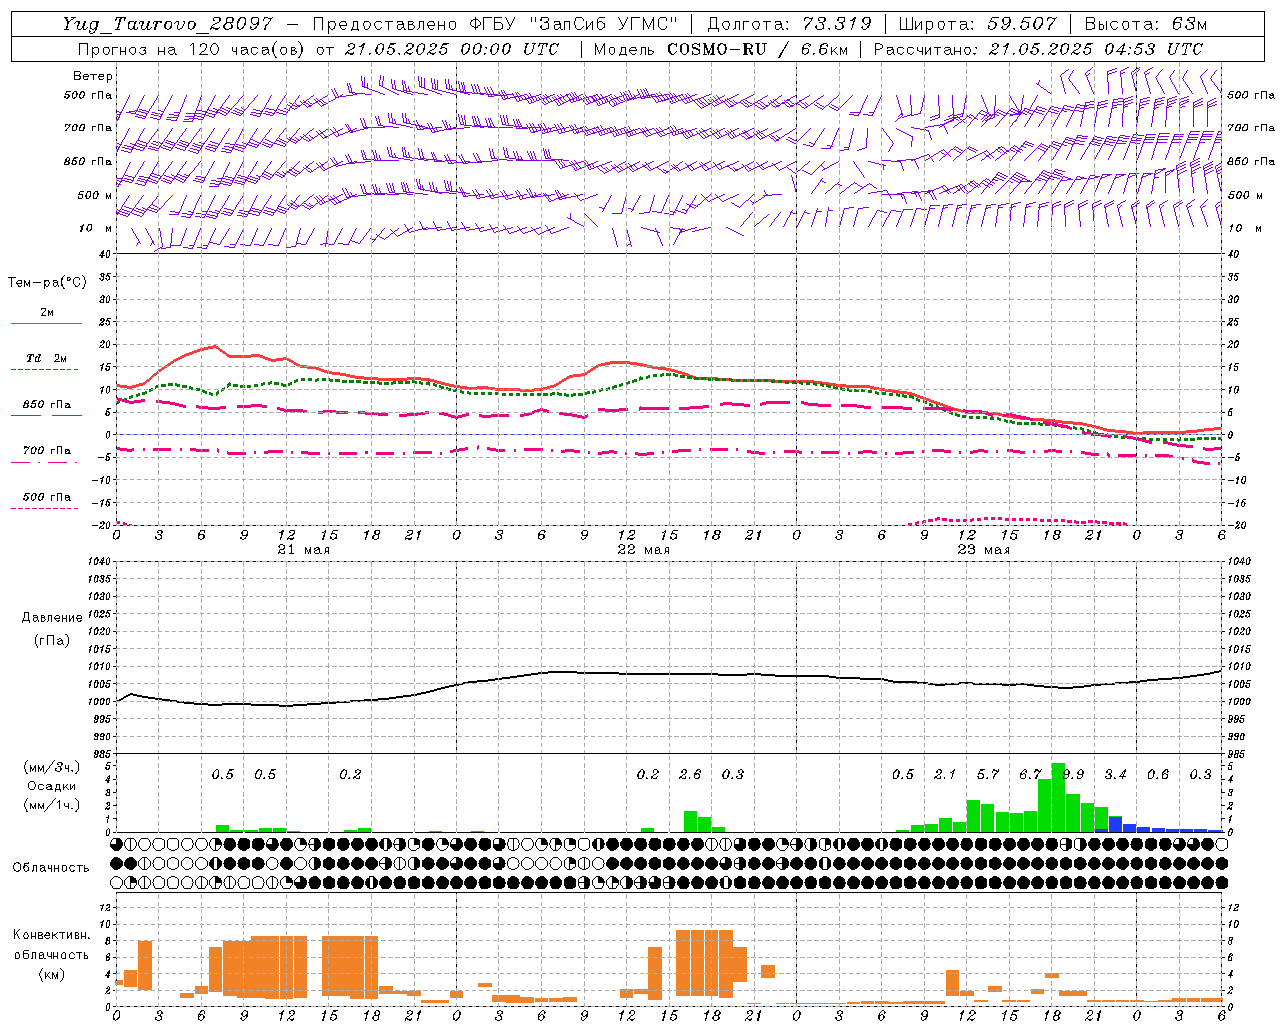Viewport: 1280px width, 1024px height.
Task: Click the Облачность panel label
Action: (x=51, y=867)
